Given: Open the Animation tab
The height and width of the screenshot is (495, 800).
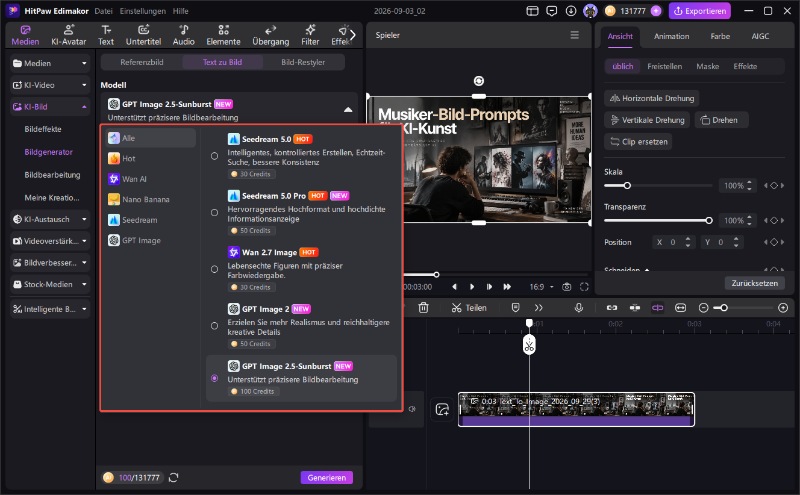Looking at the screenshot, I should click(671, 36).
